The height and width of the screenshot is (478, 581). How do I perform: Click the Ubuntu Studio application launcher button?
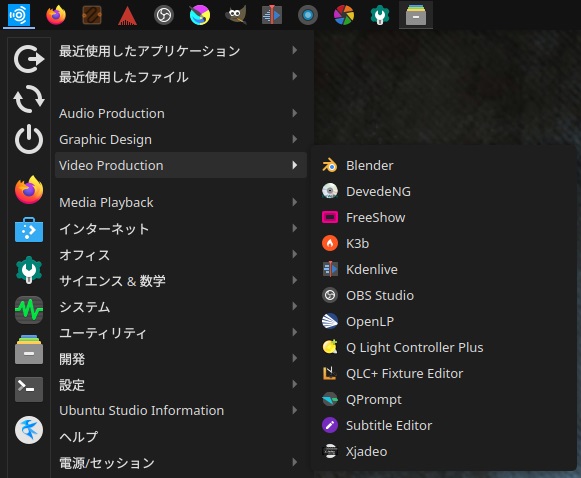(x=19, y=15)
